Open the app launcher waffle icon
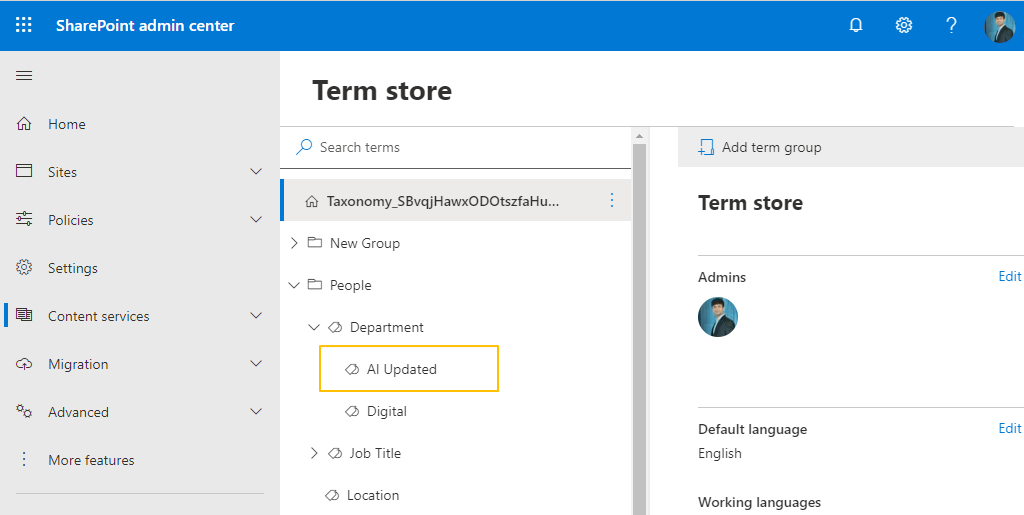The height and width of the screenshot is (515, 1024). [x=24, y=25]
